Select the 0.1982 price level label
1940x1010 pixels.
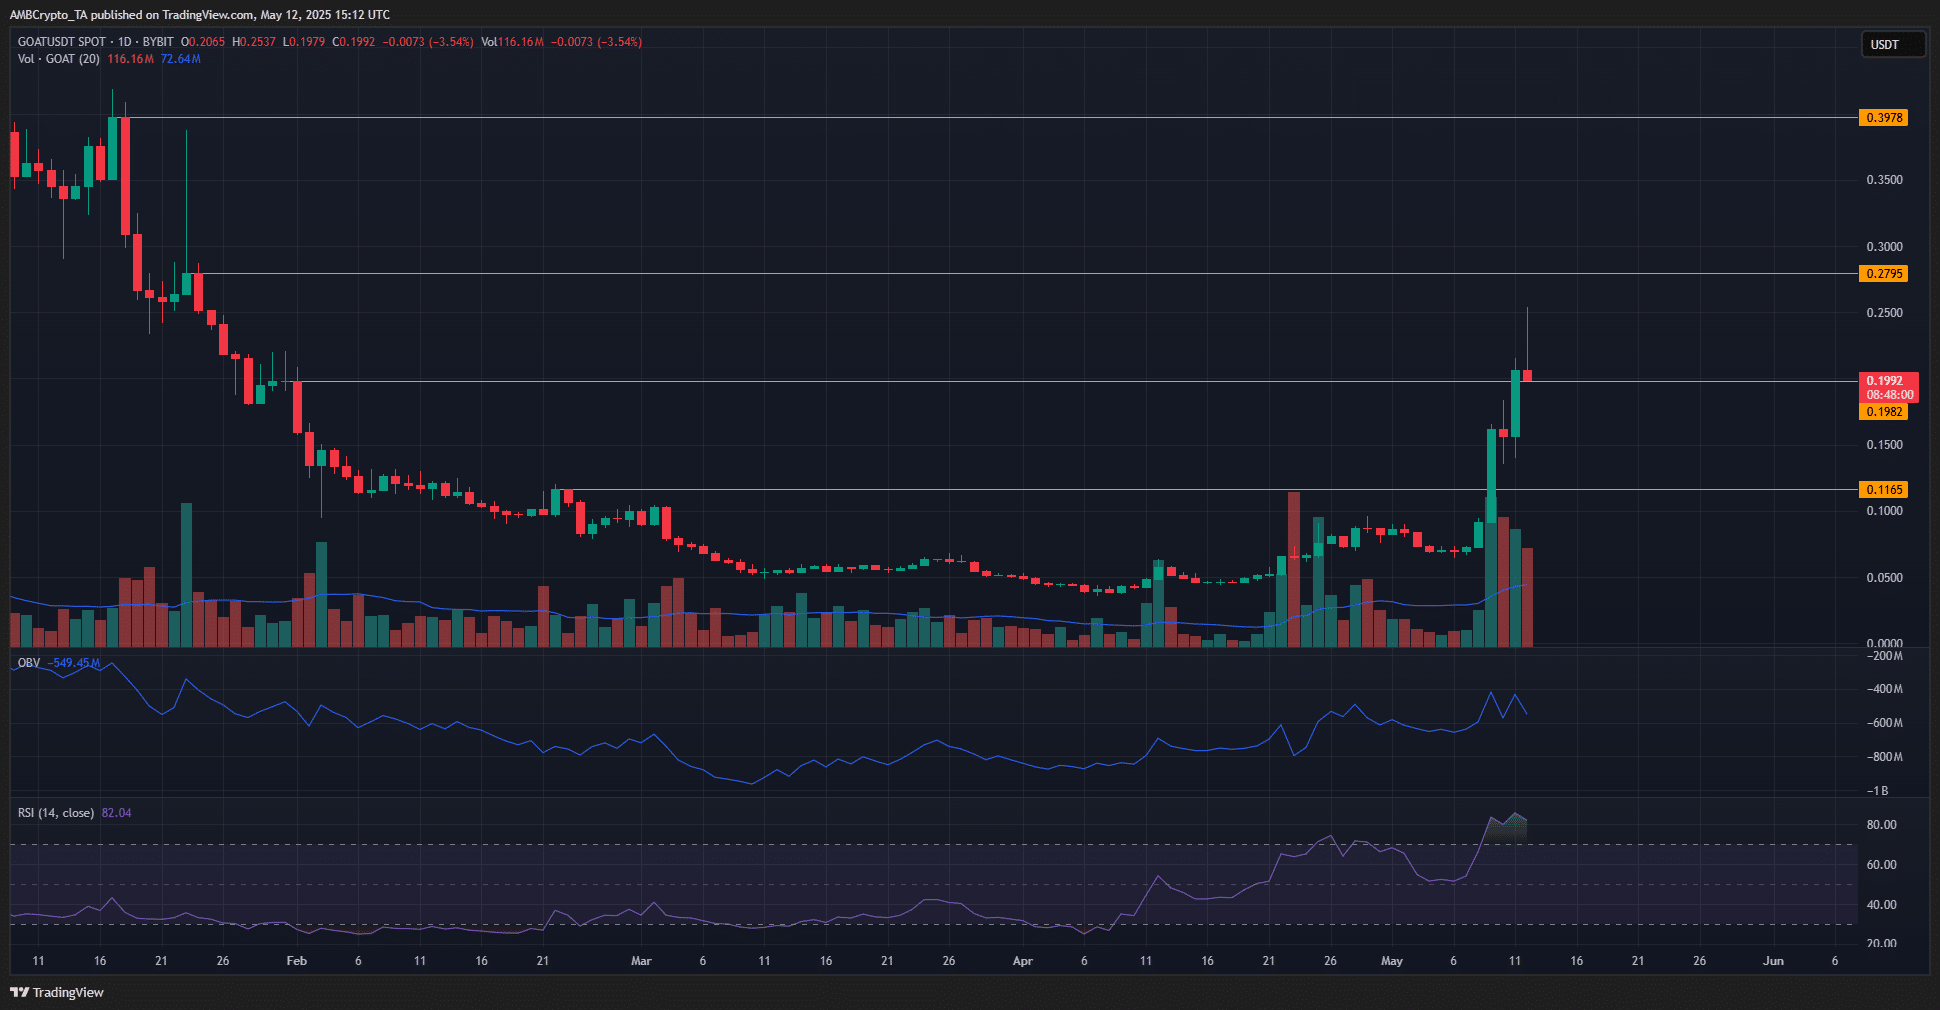[1883, 412]
